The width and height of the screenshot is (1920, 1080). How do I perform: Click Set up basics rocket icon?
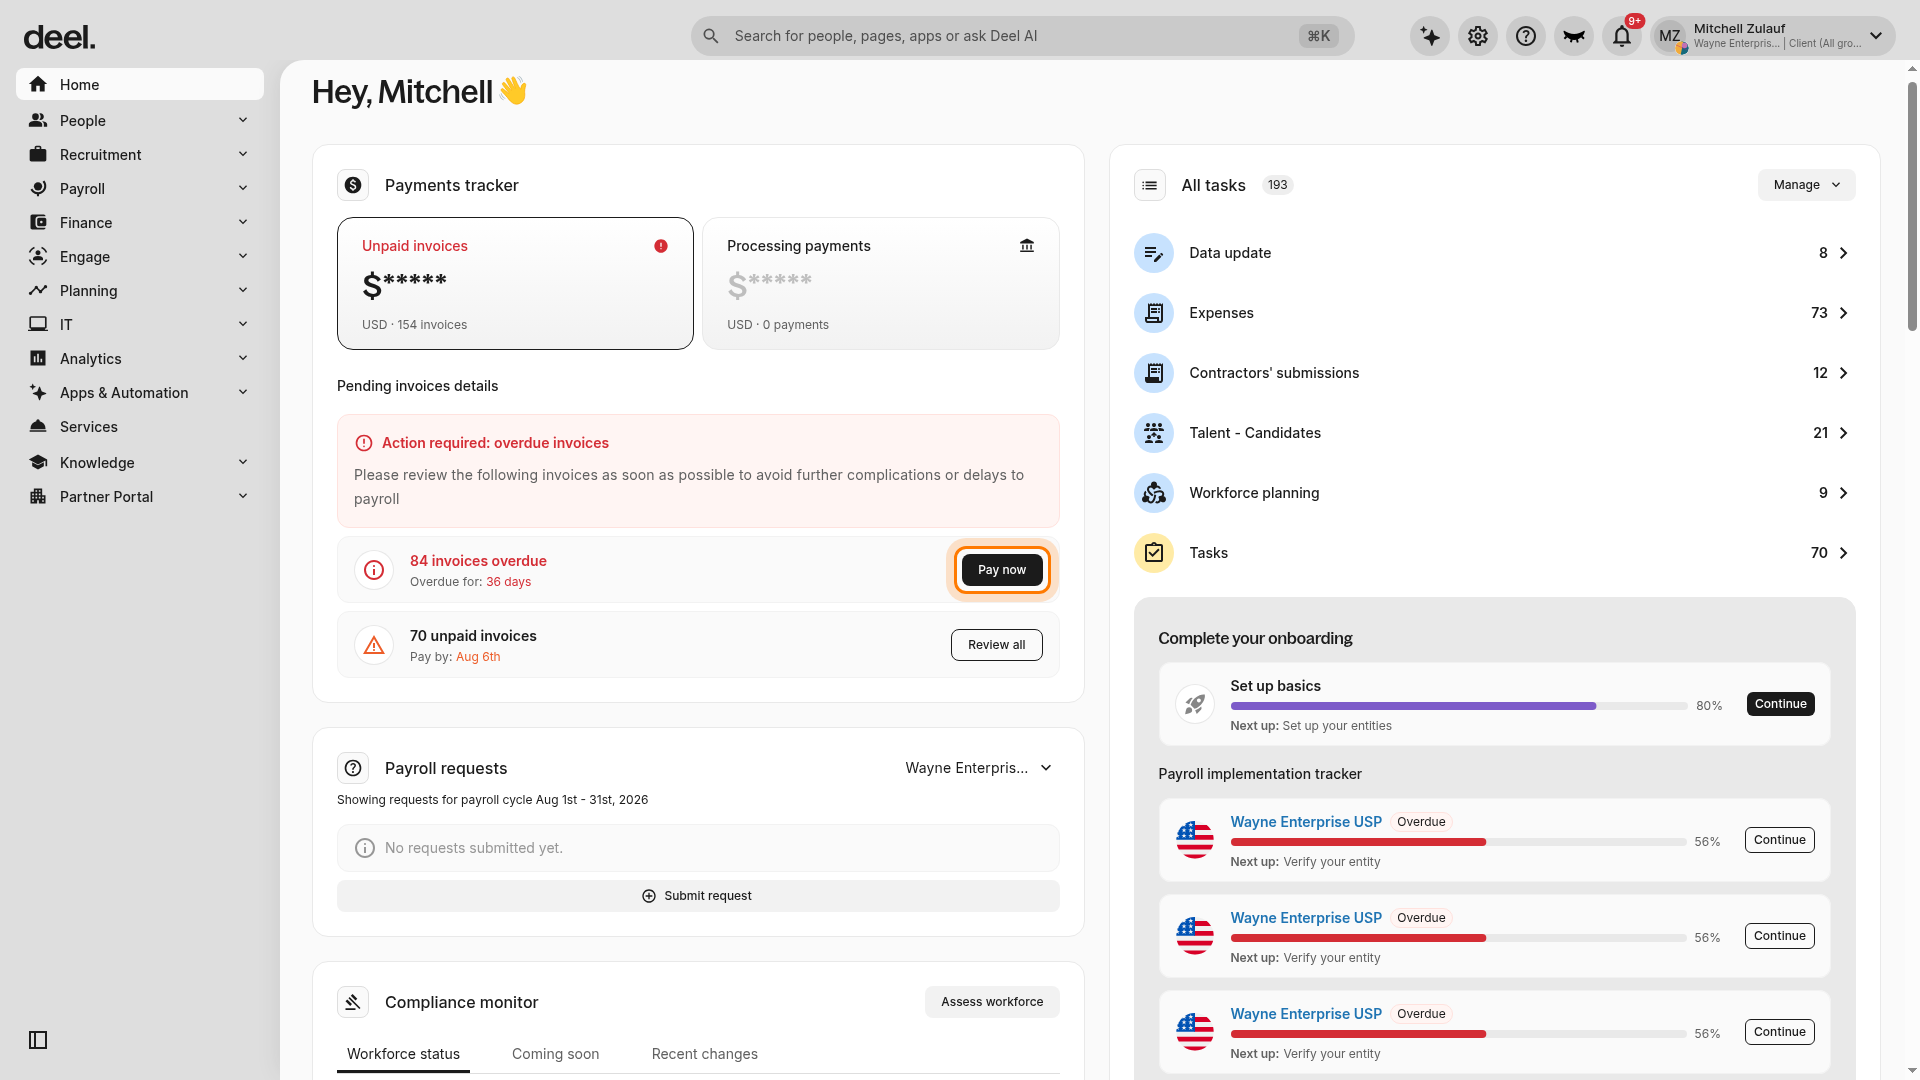(1195, 704)
